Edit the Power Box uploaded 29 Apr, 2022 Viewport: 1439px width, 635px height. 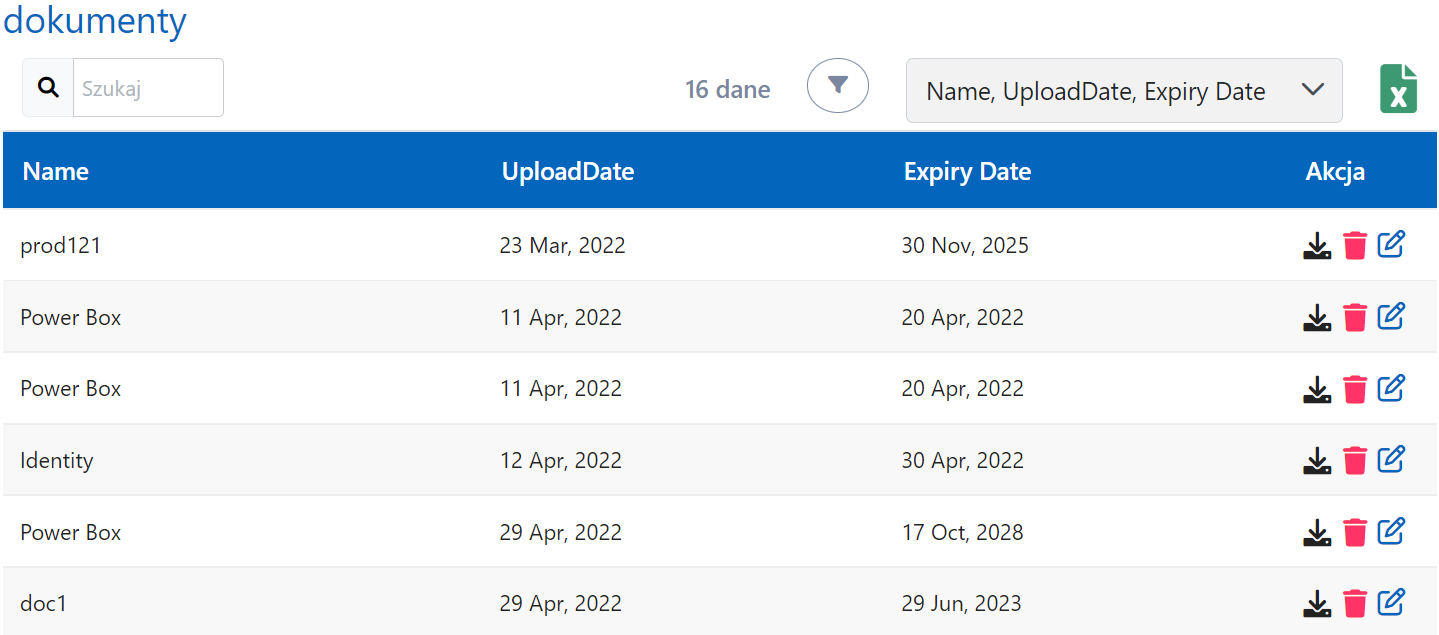coord(1392,531)
